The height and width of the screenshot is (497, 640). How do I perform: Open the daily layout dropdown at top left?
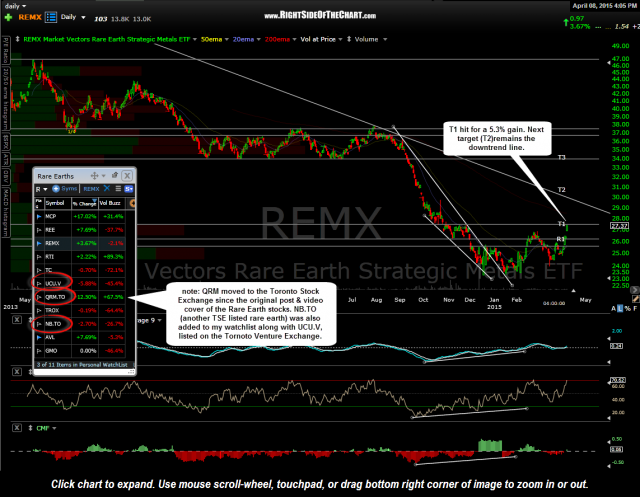15,6
